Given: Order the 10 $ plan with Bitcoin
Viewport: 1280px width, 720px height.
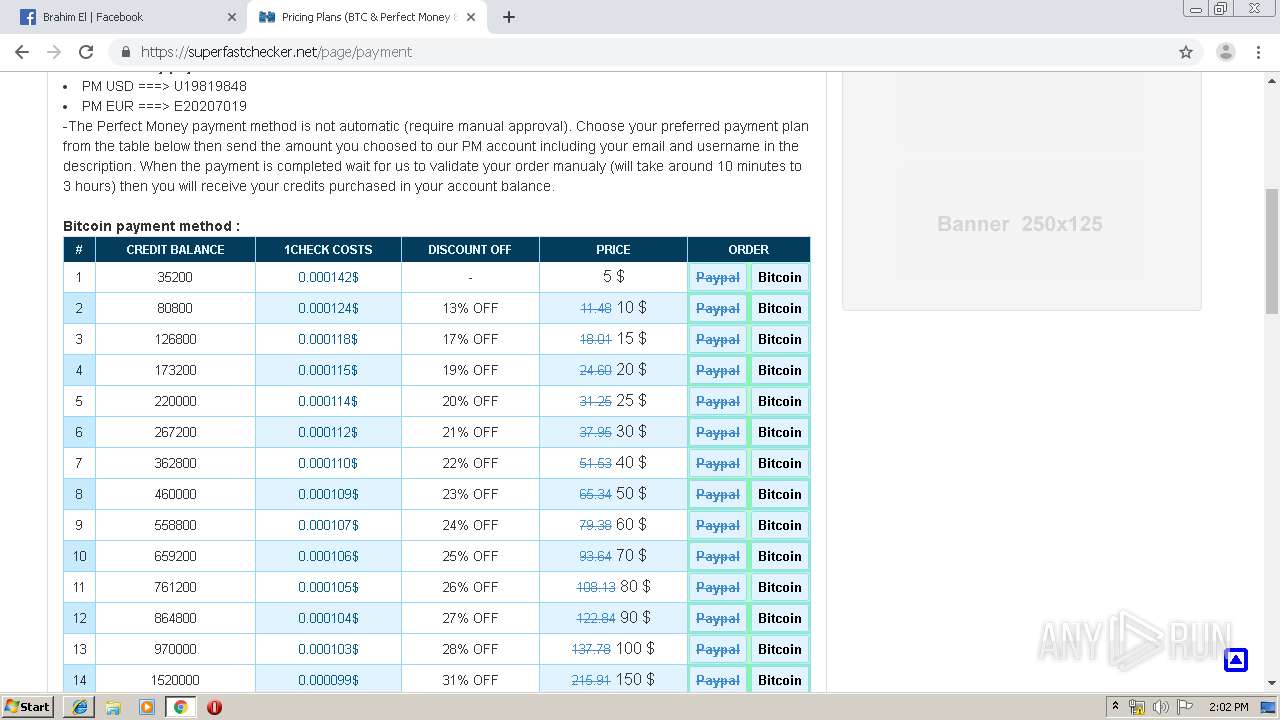Looking at the screenshot, I should 780,308.
